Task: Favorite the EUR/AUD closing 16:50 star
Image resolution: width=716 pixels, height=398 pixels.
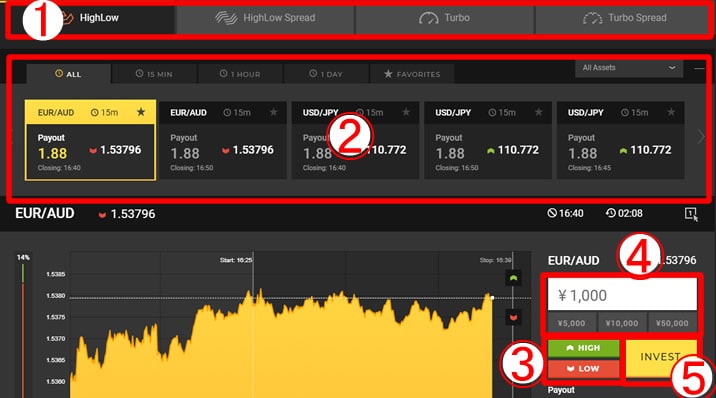Action: click(274, 112)
